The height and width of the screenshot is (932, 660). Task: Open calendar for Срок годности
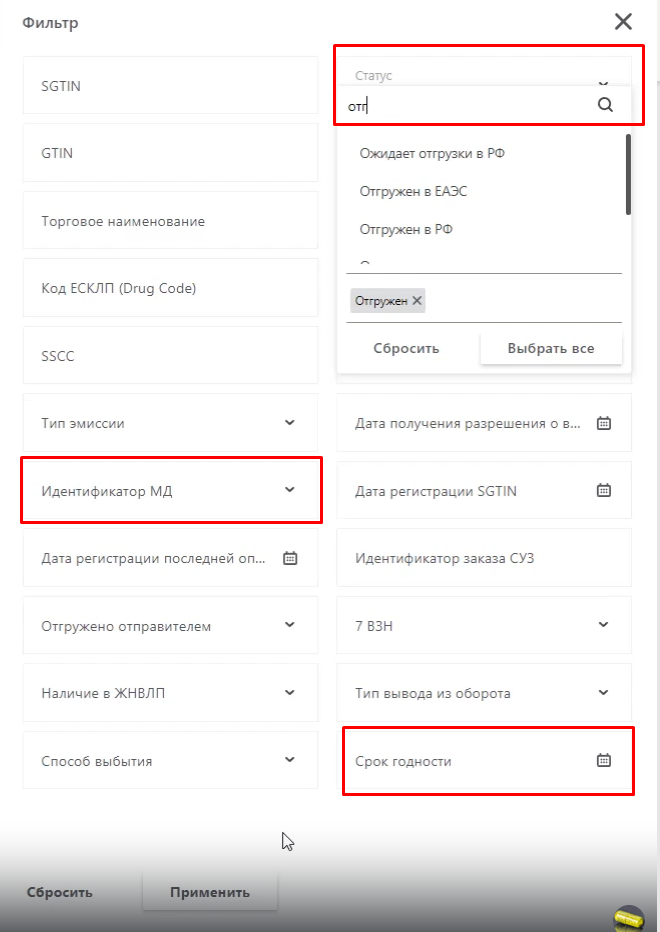tap(603, 761)
